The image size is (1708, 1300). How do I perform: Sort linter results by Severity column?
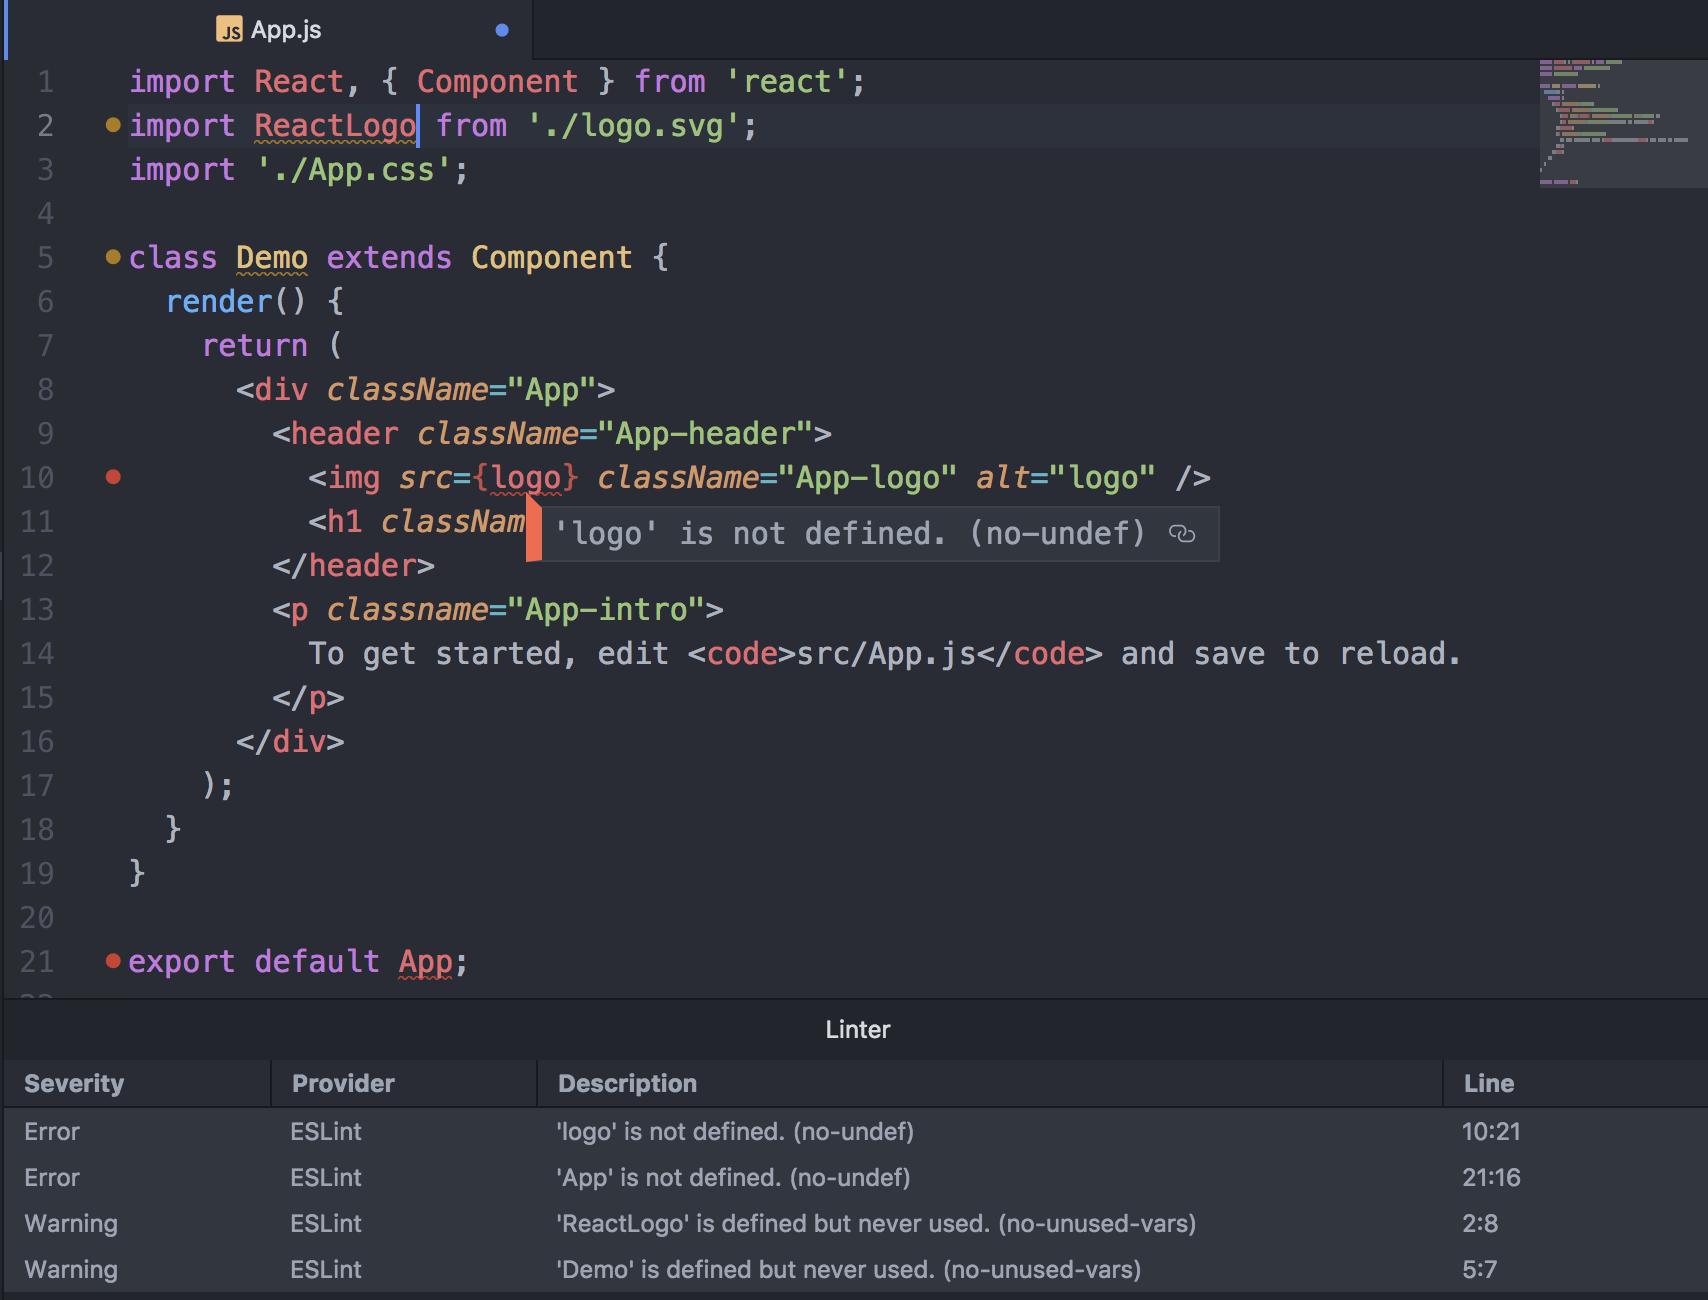coord(74,1083)
